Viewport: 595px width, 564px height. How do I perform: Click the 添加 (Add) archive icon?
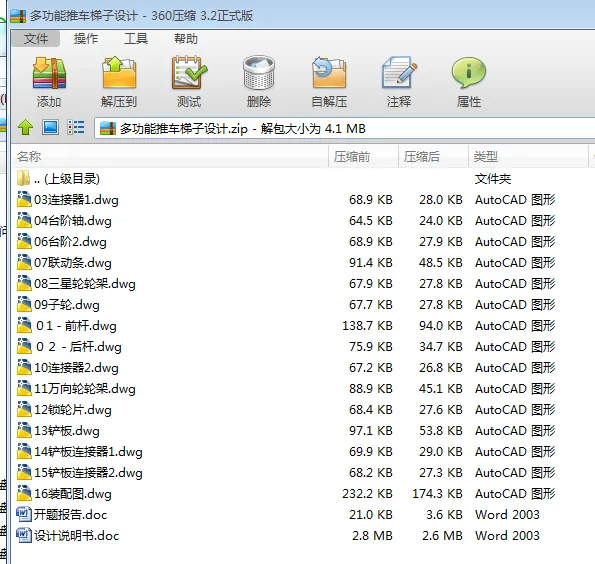(49, 73)
